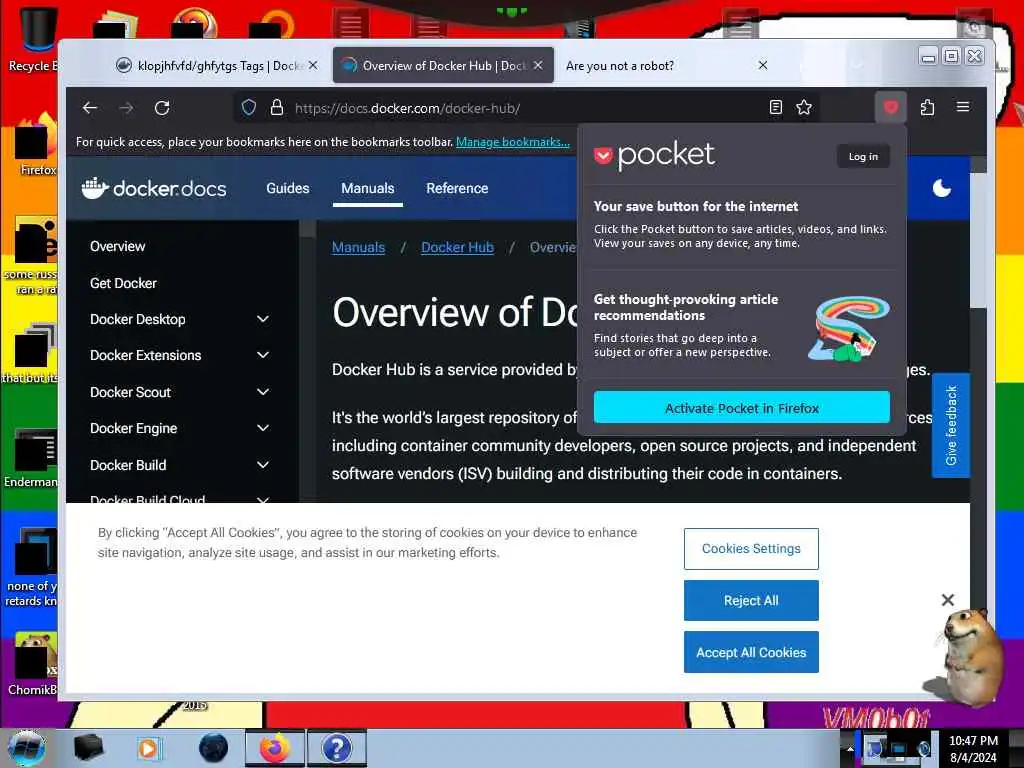1024x768 pixels.
Task: Open the Enderman desktop icon
Action: tap(31, 457)
